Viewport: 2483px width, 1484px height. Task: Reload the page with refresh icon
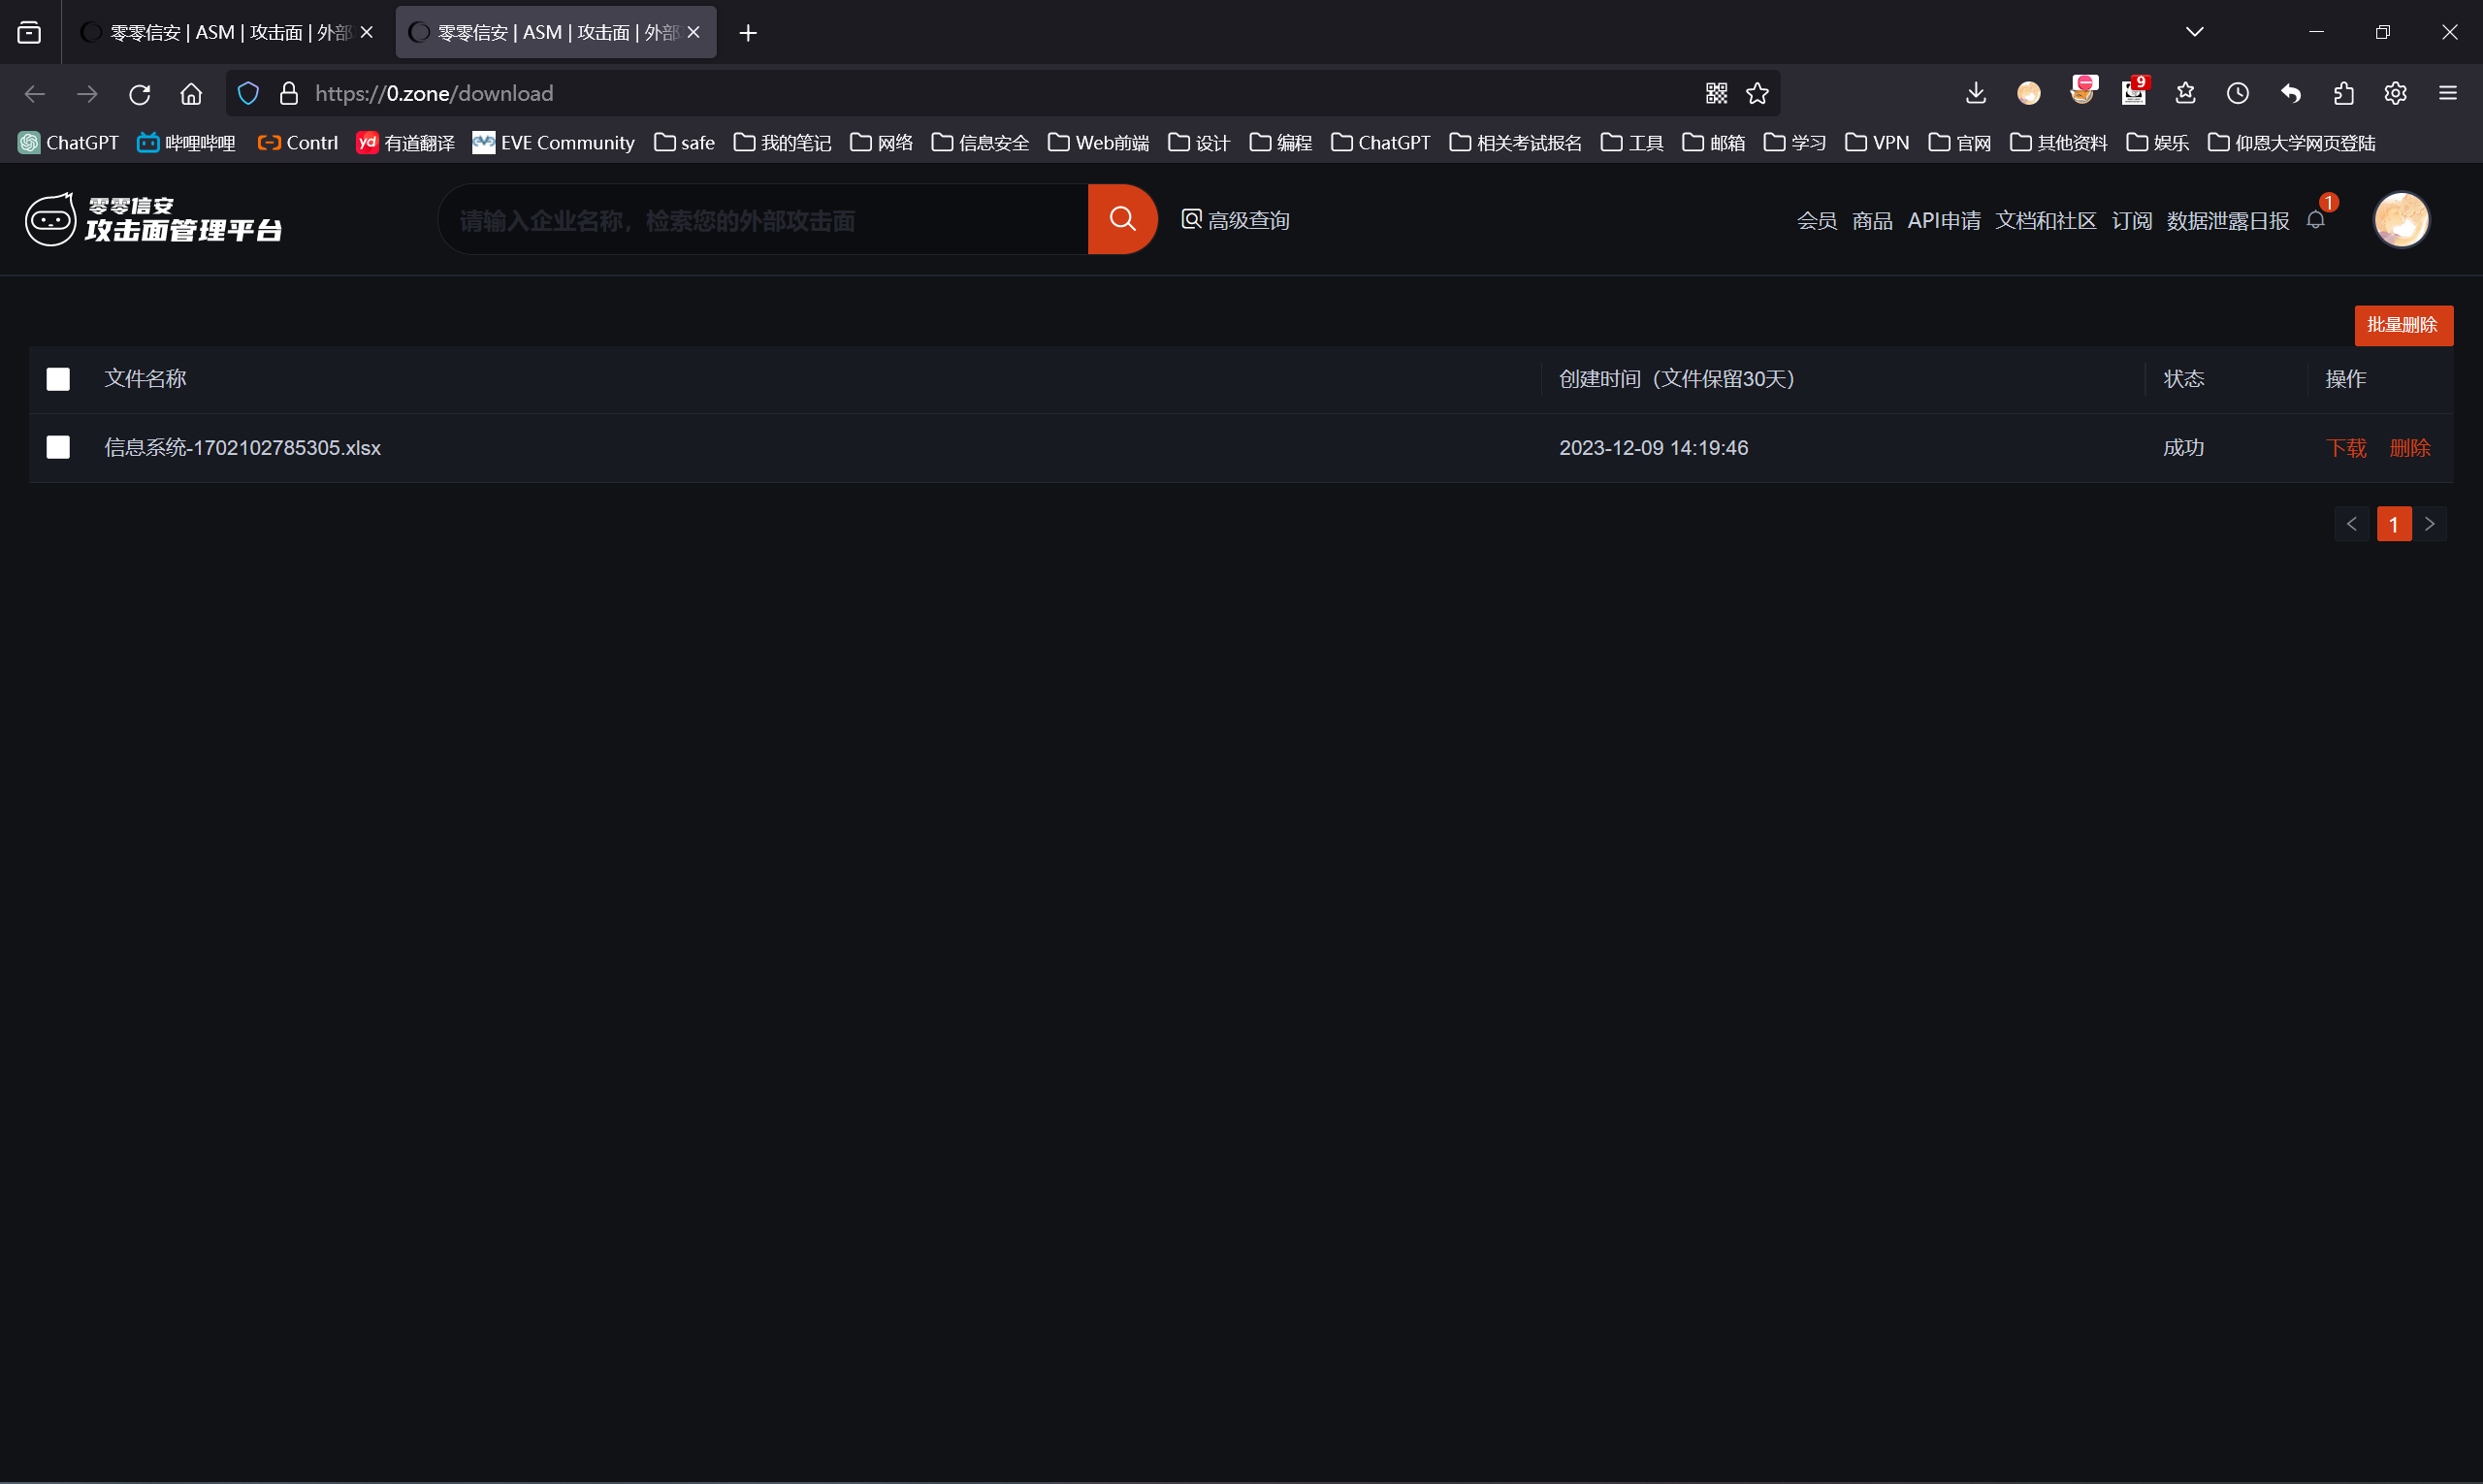click(x=139, y=94)
